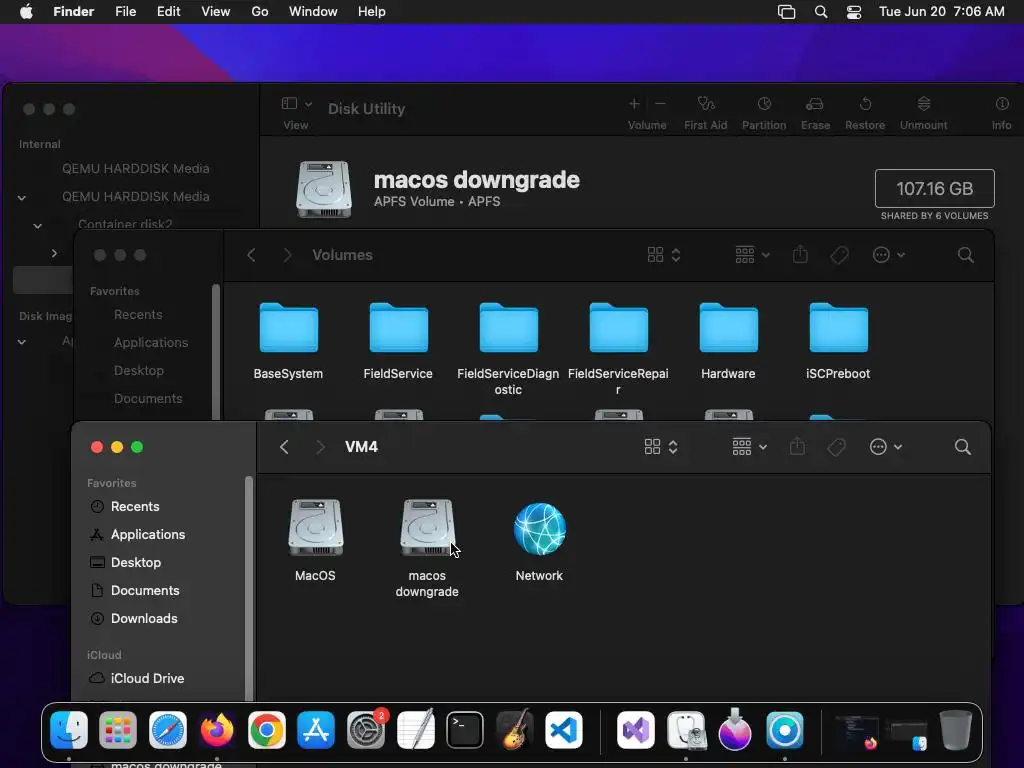Image resolution: width=1024 pixels, height=768 pixels.
Task: Open action ellipsis menu in Volumes window
Action: point(889,255)
